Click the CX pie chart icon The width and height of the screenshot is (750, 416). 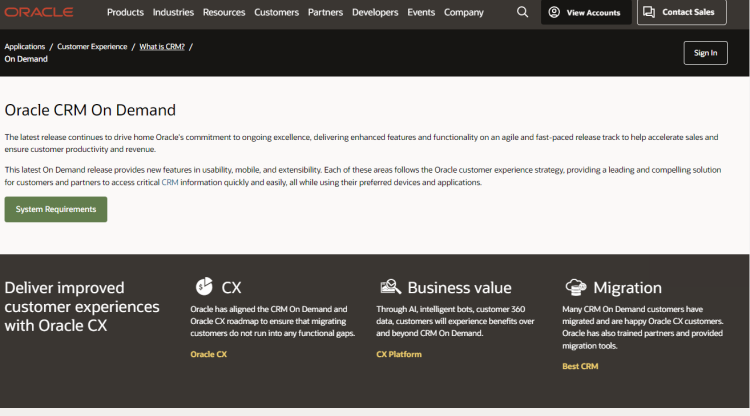(204, 286)
